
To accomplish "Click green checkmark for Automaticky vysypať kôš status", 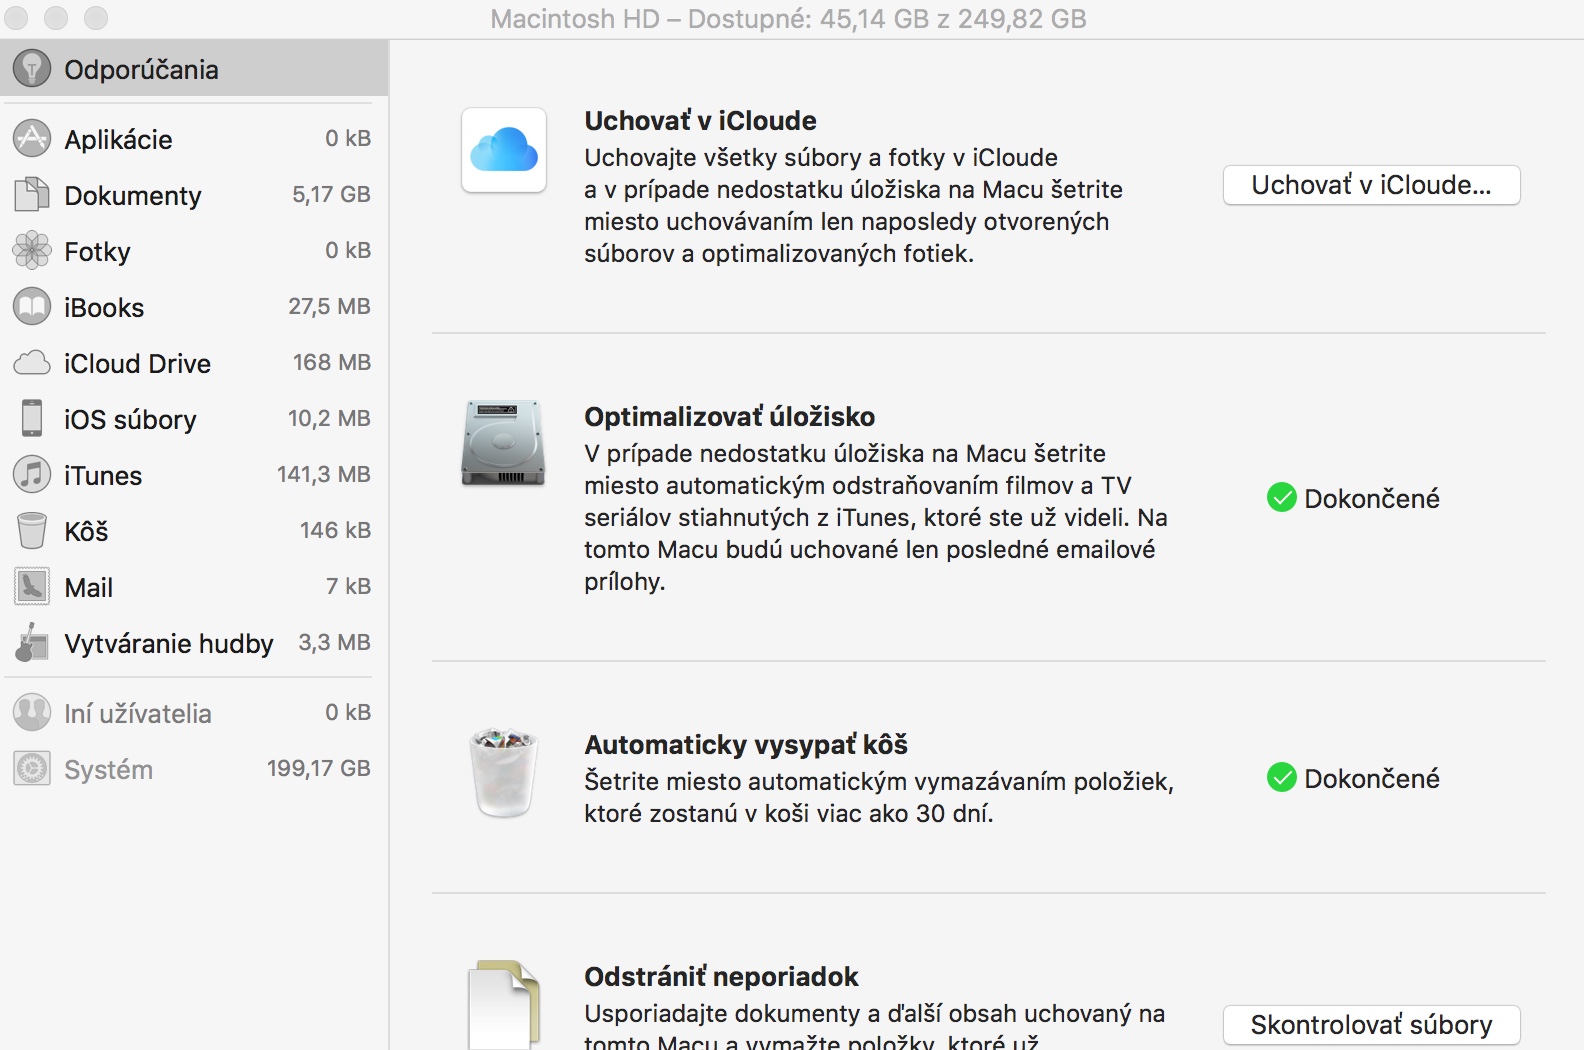I will click(x=1282, y=778).
